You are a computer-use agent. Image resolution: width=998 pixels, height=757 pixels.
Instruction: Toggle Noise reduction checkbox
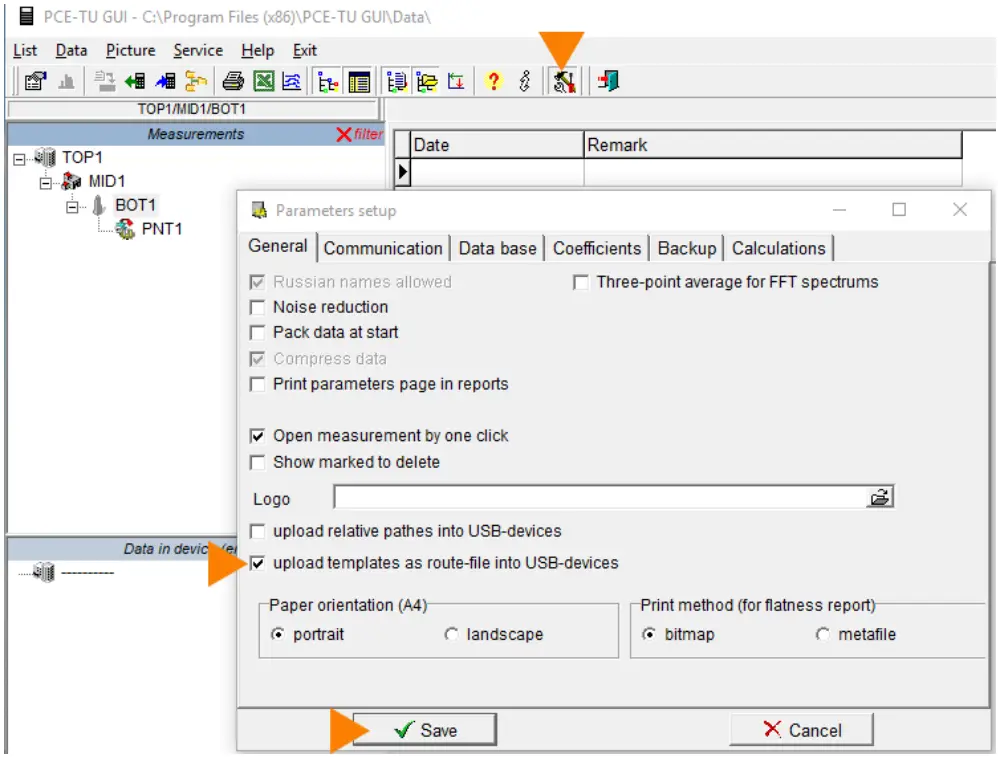258,308
